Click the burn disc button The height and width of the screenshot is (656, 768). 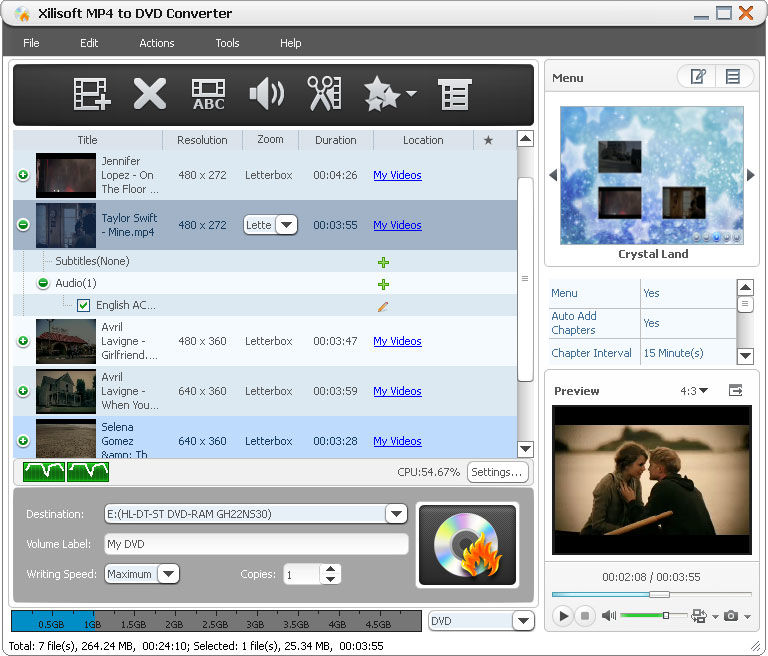tap(467, 545)
